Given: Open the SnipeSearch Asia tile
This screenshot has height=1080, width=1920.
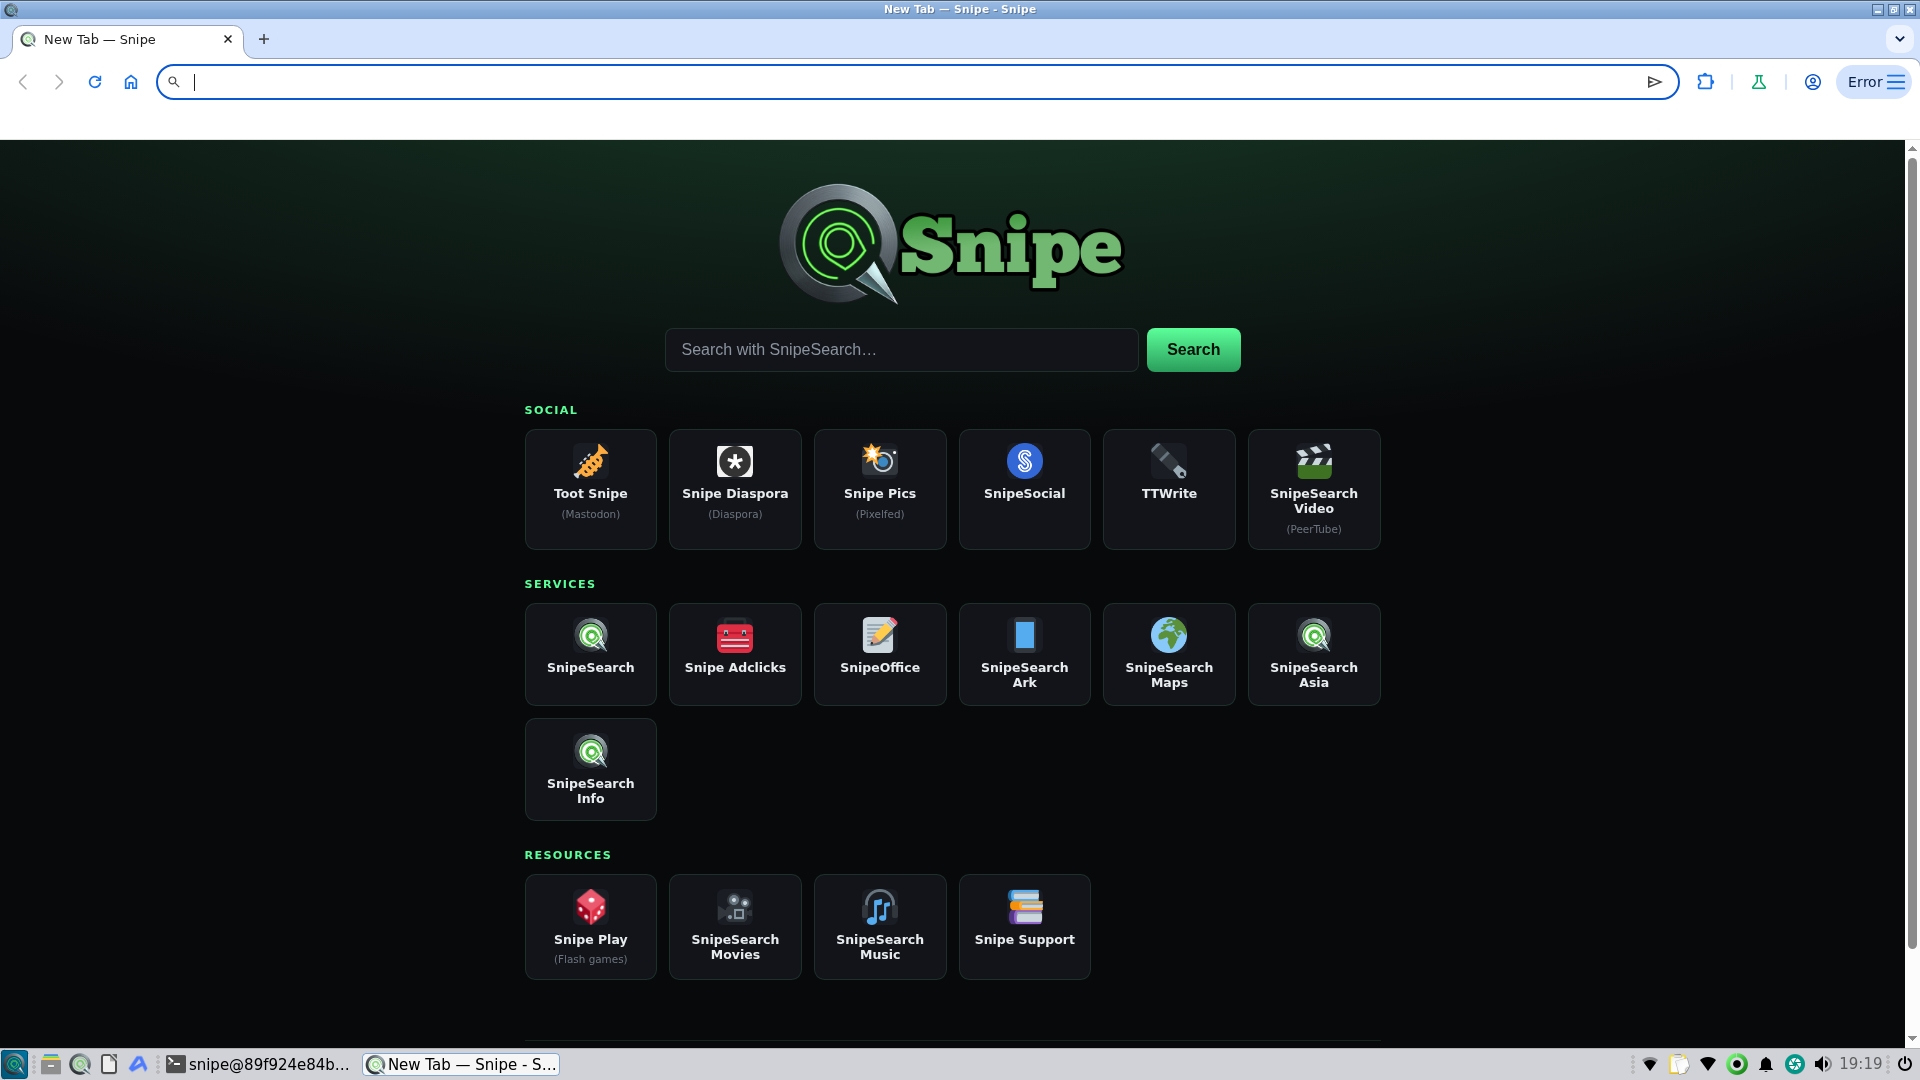Looking at the screenshot, I should (1314, 654).
